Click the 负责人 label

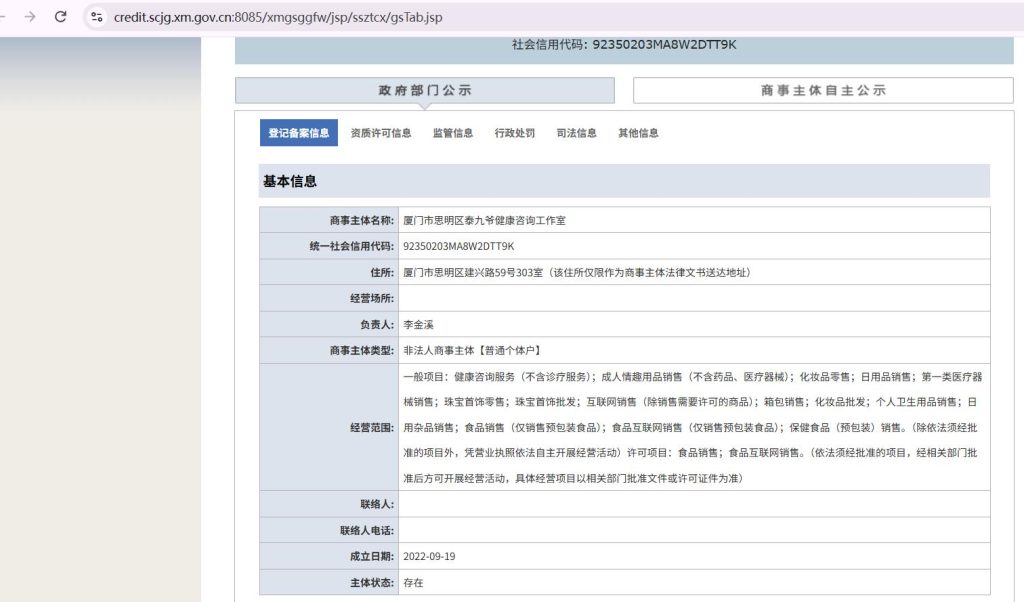tap(377, 325)
